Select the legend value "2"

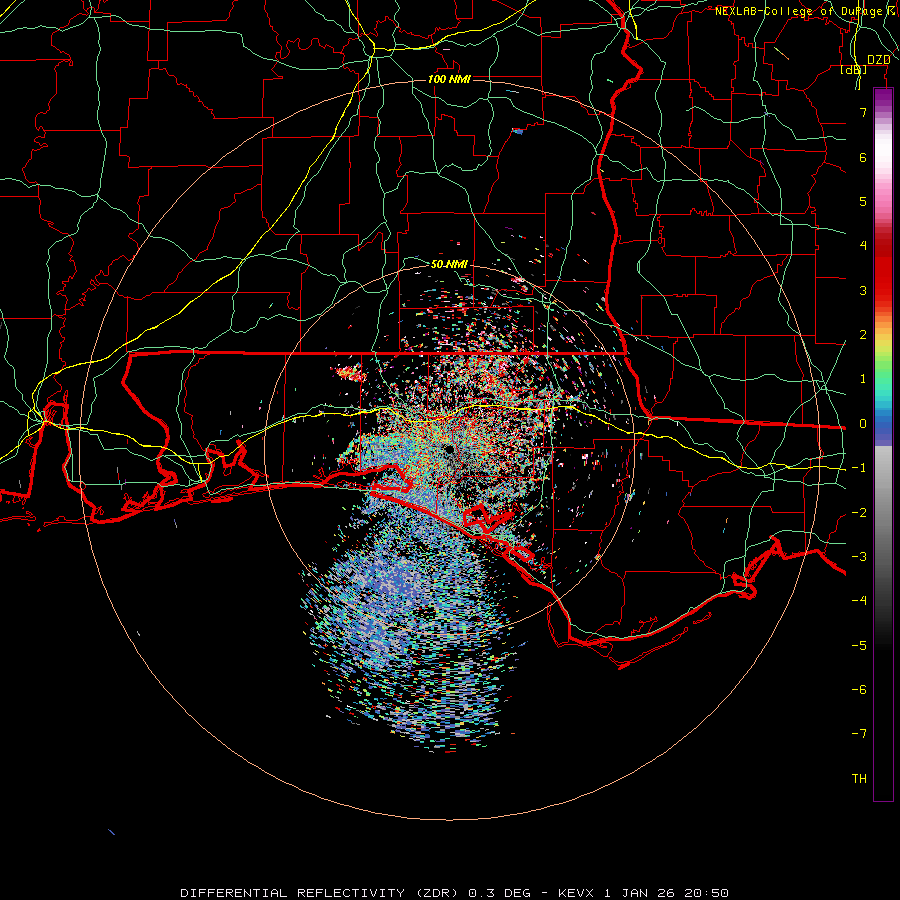(863, 335)
